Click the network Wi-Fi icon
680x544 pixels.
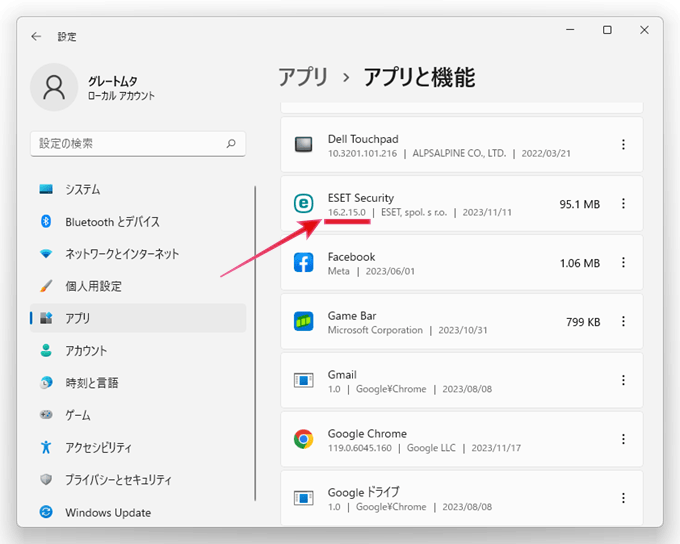tap(46, 253)
